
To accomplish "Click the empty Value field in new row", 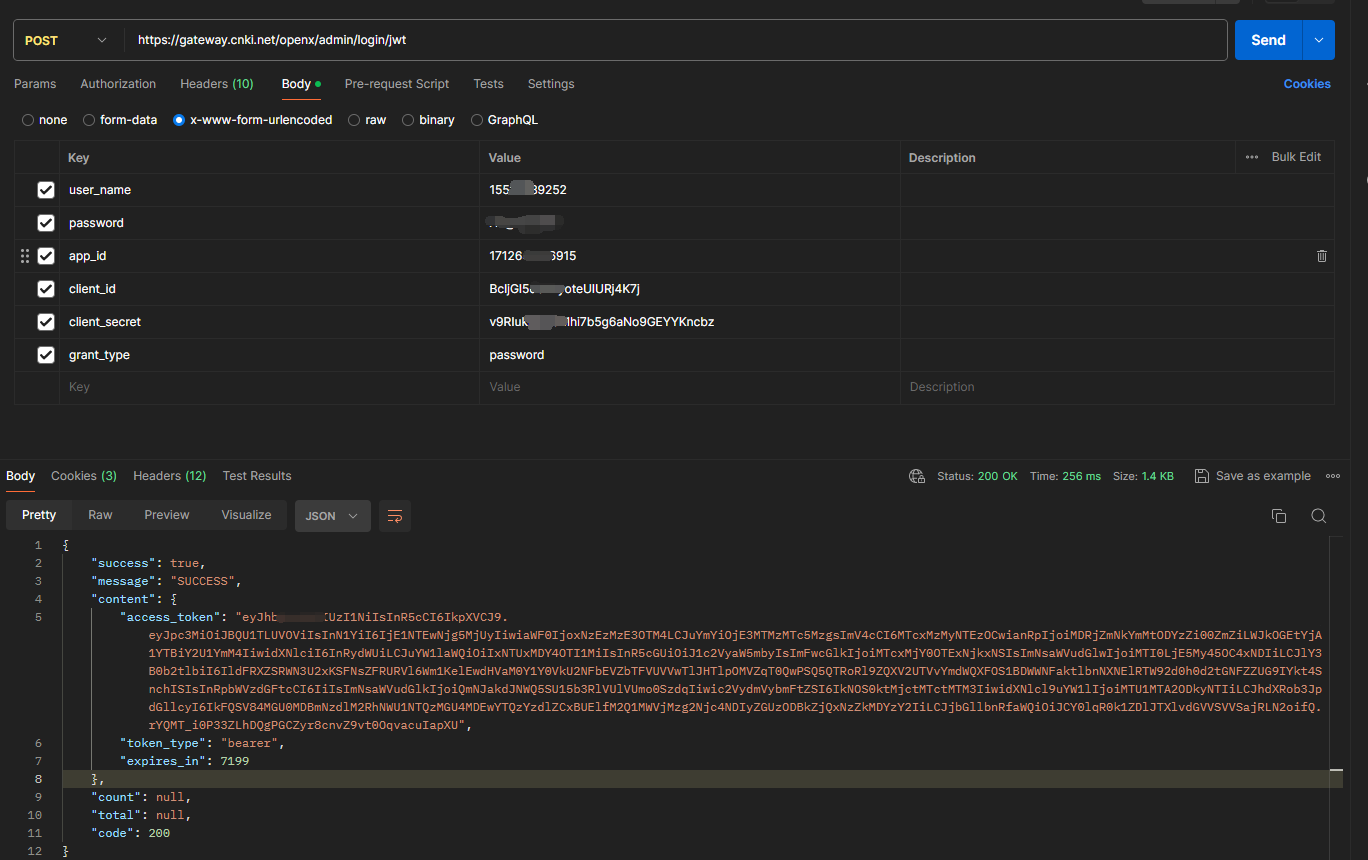I will click(690, 387).
